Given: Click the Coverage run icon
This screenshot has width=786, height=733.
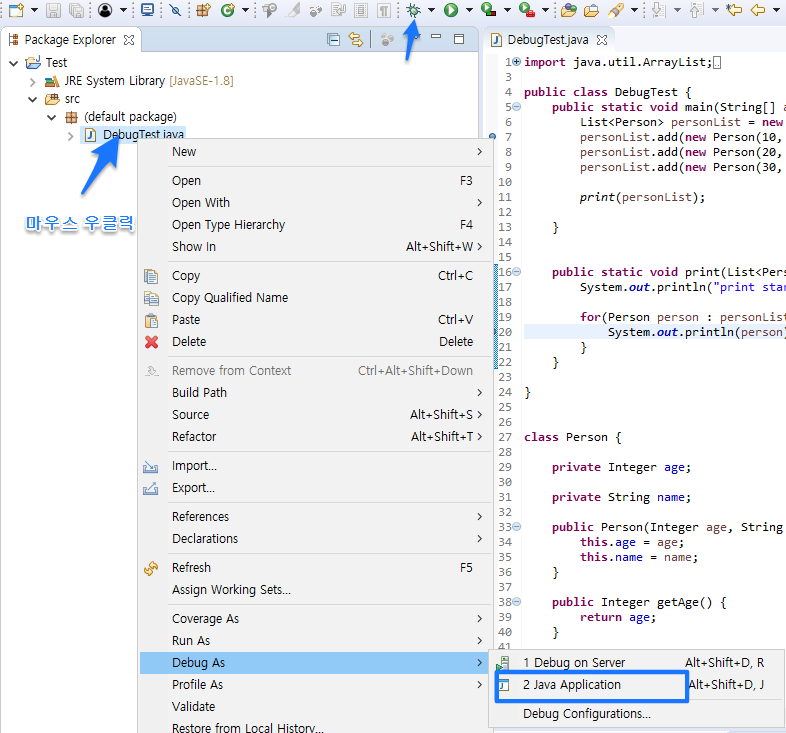Looking at the screenshot, I should [x=488, y=10].
